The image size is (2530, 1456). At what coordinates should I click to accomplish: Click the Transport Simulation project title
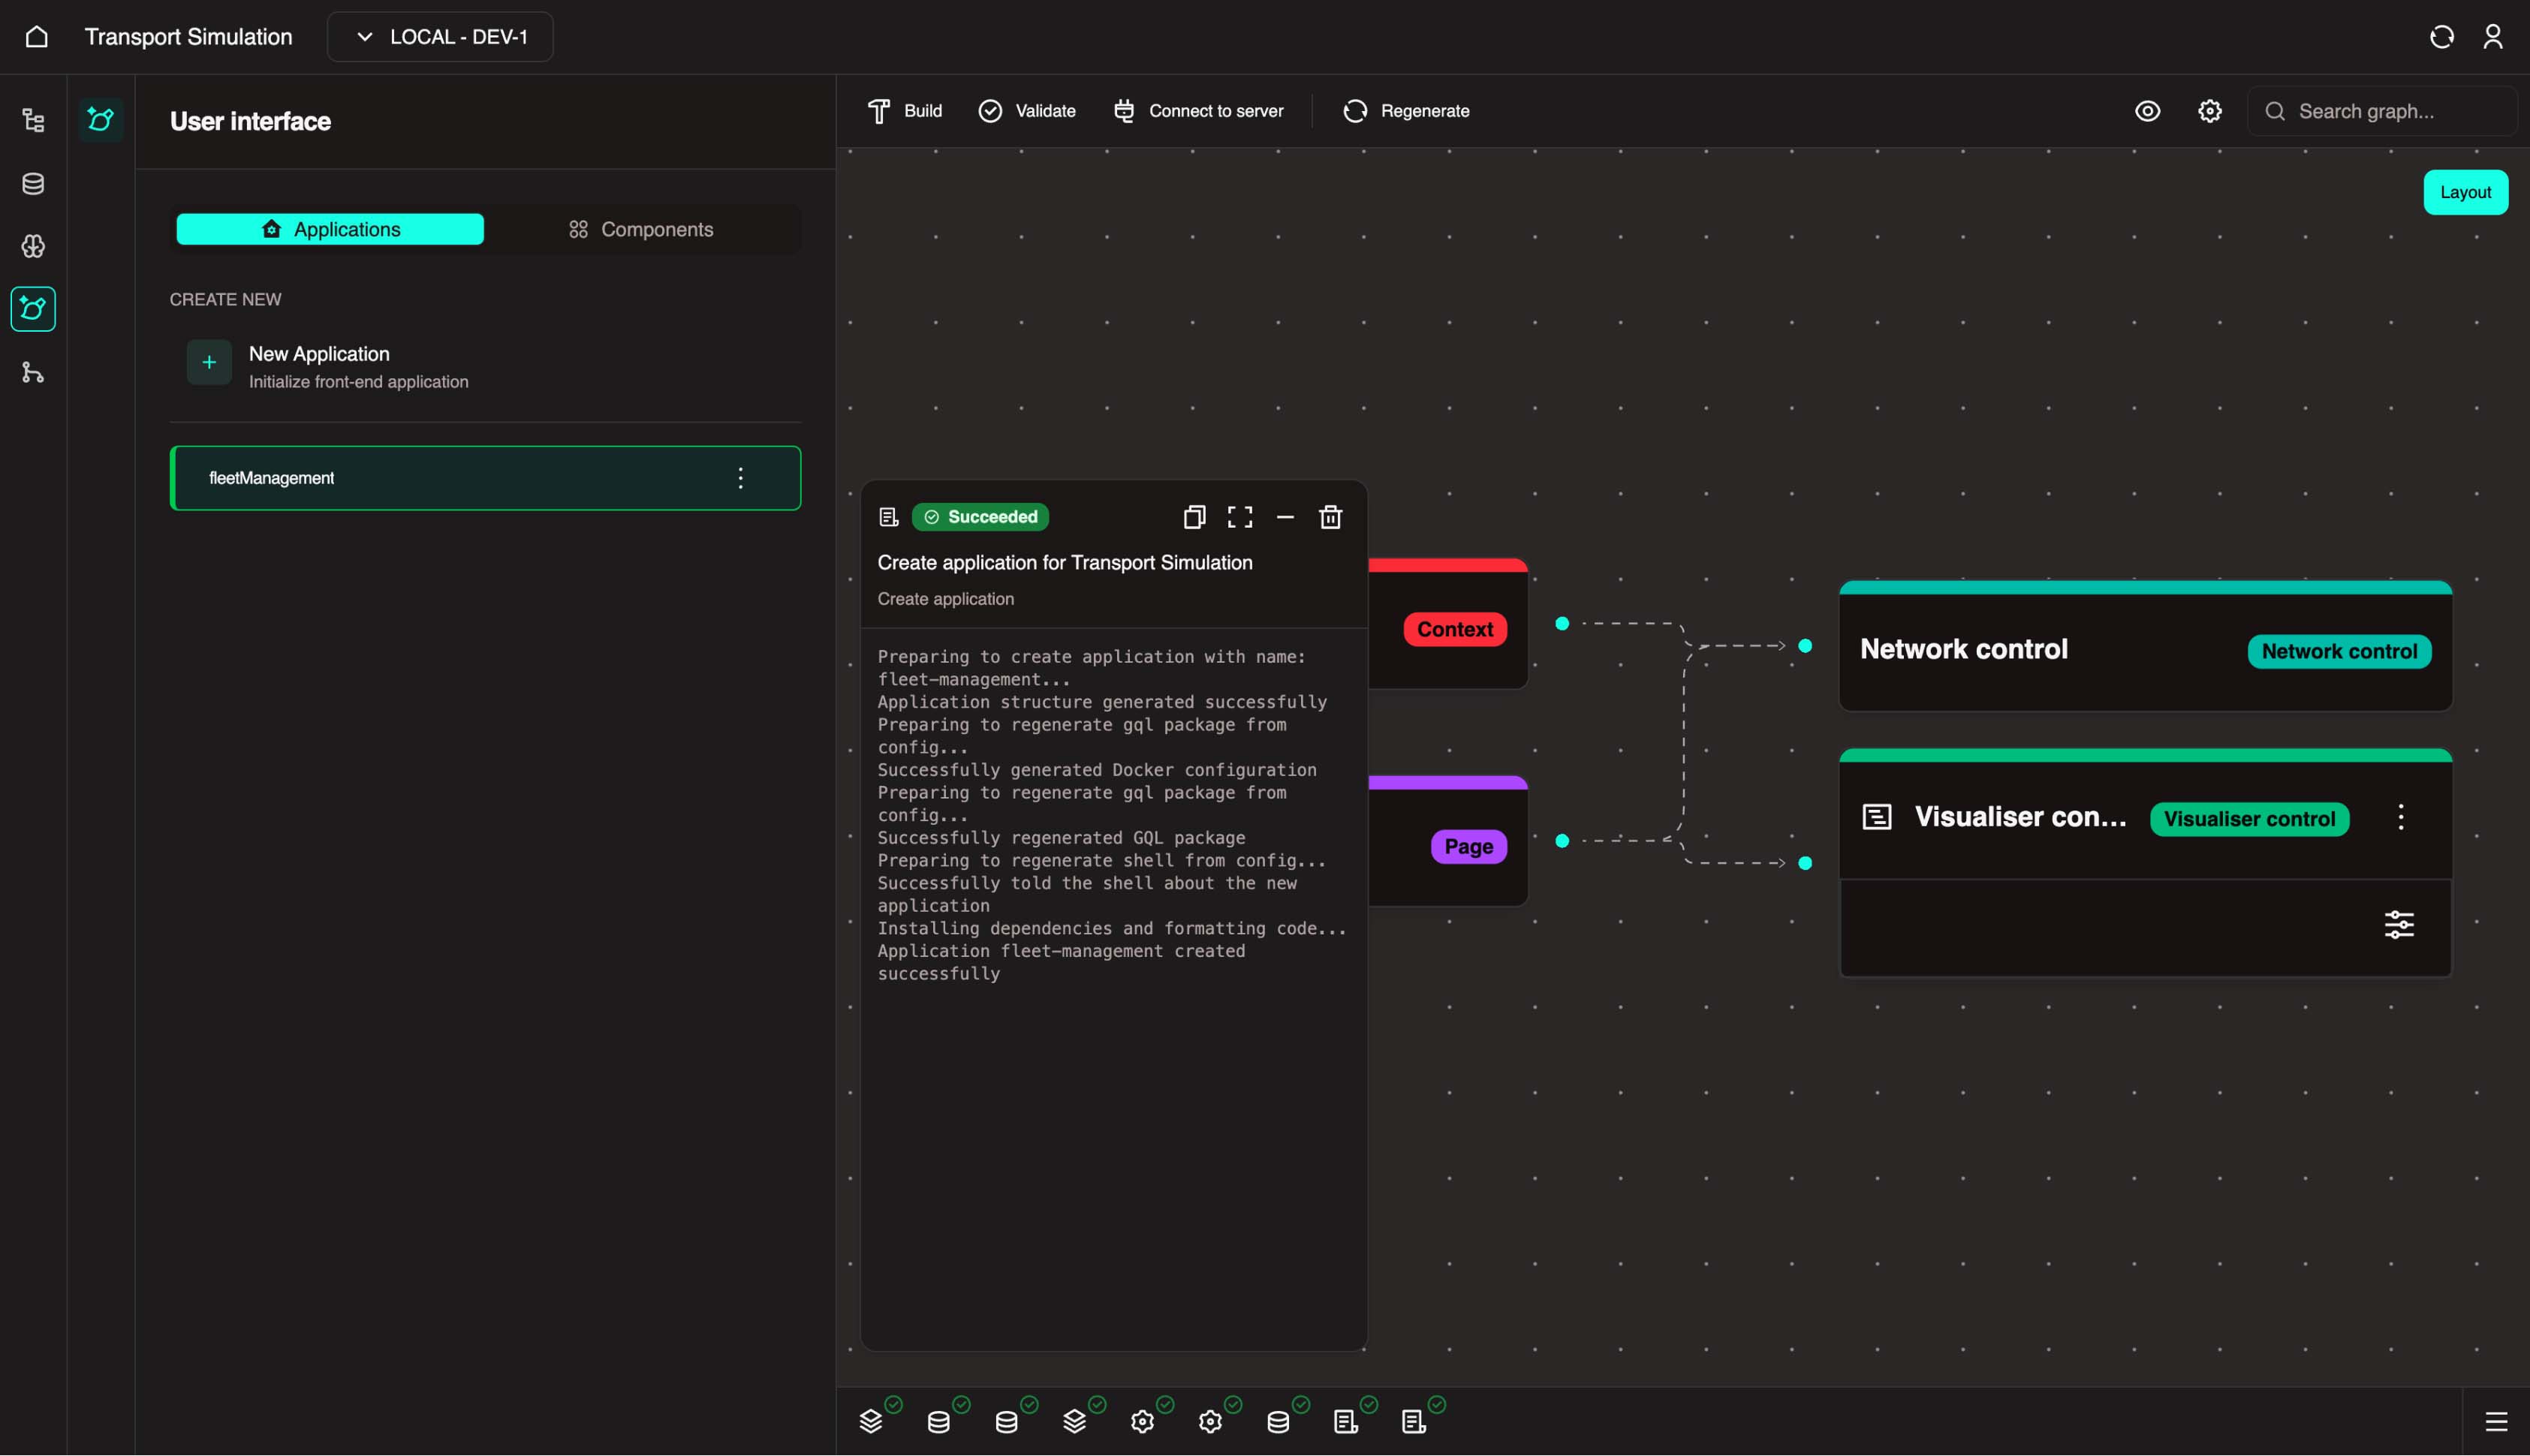click(x=188, y=37)
